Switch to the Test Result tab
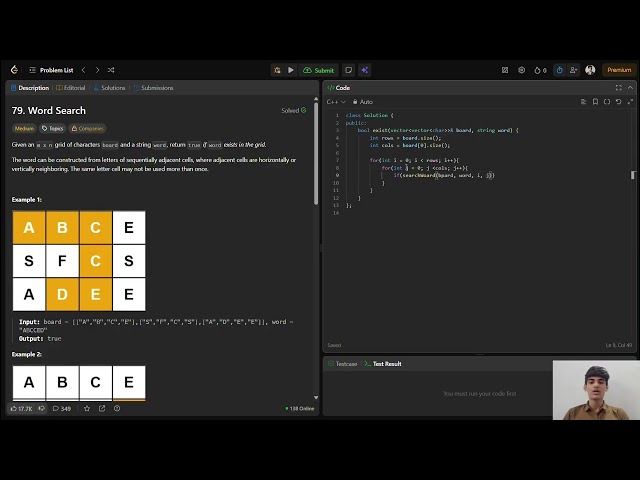This screenshot has height=480, width=640. point(383,364)
